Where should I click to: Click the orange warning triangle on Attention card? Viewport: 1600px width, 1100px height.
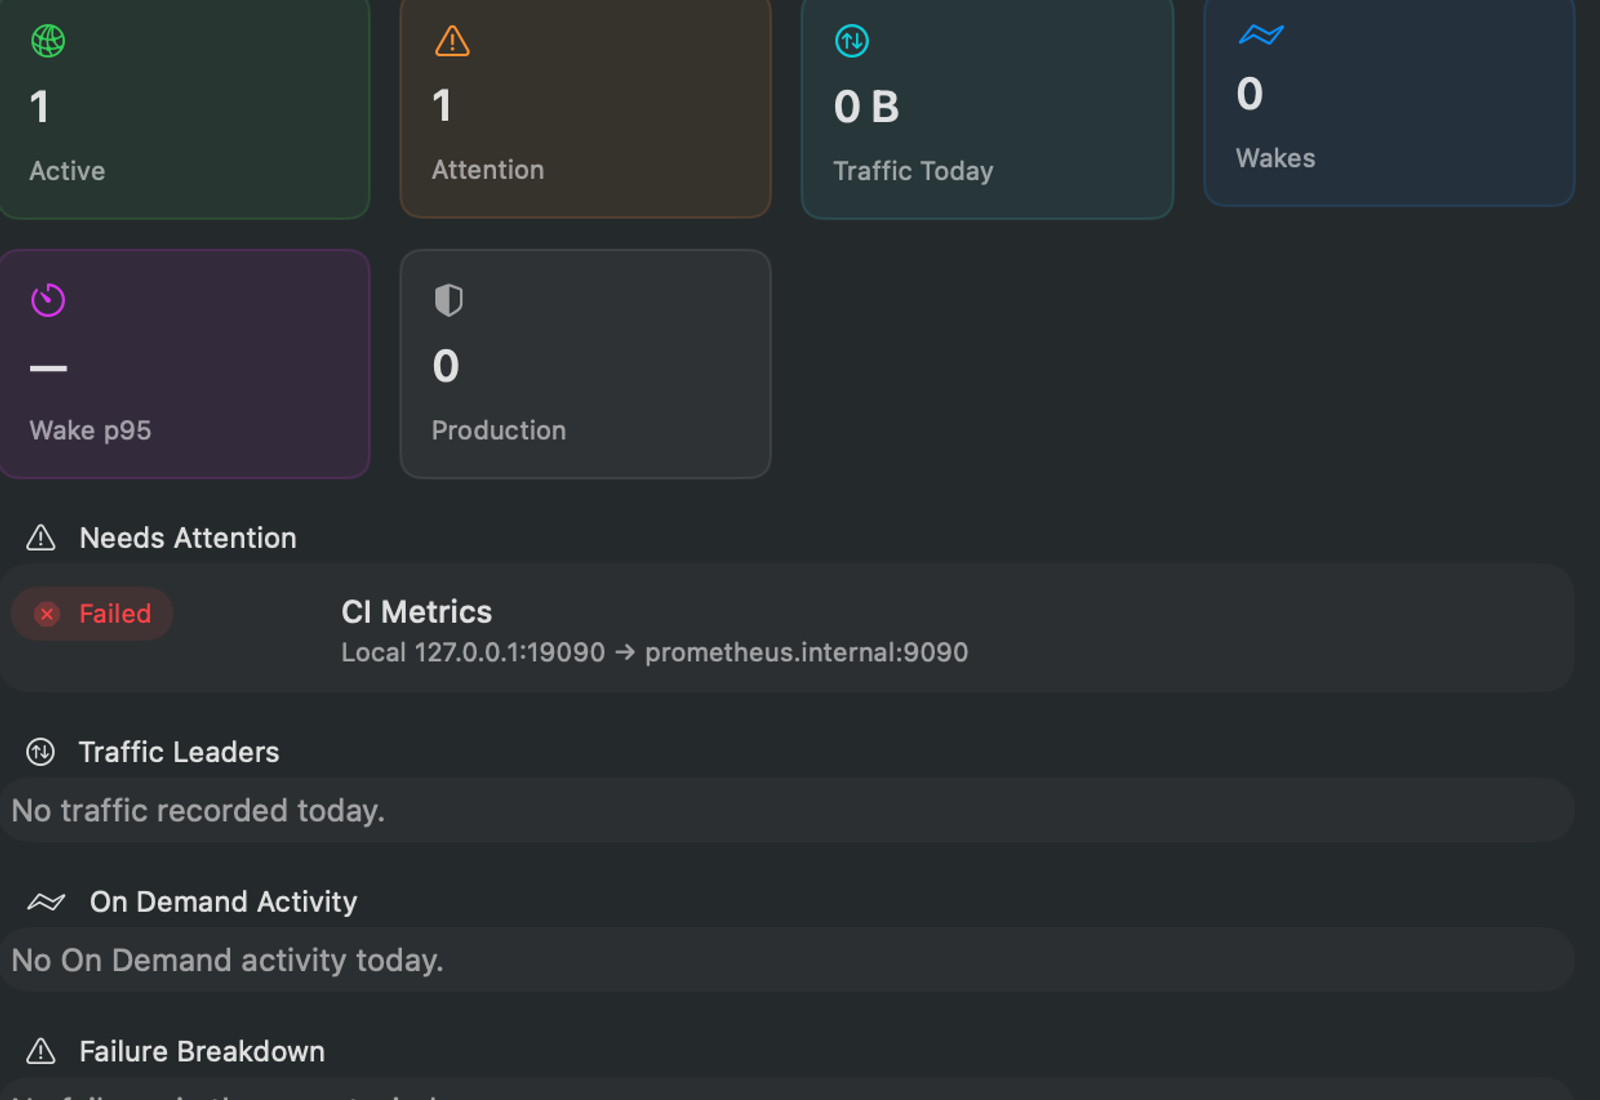(x=452, y=41)
